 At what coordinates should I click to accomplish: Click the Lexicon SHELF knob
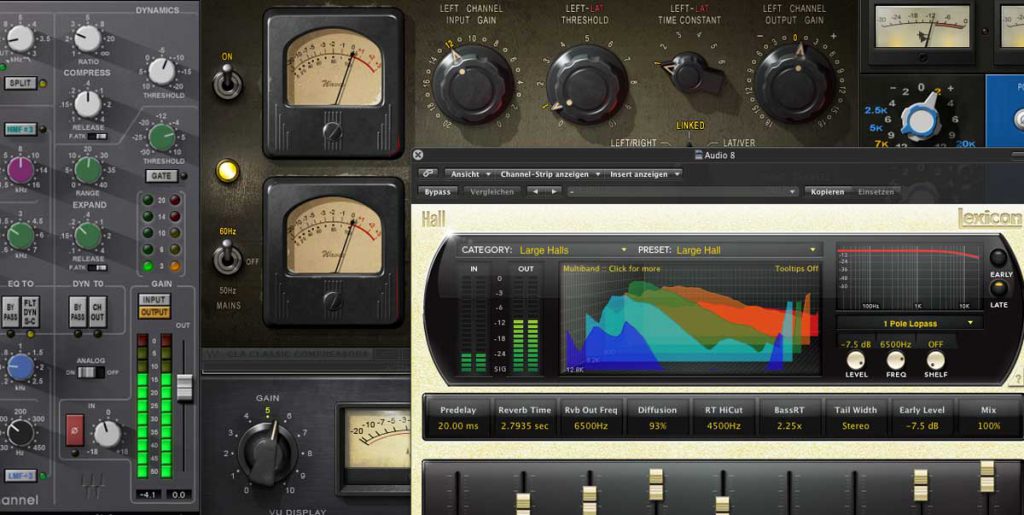936,360
